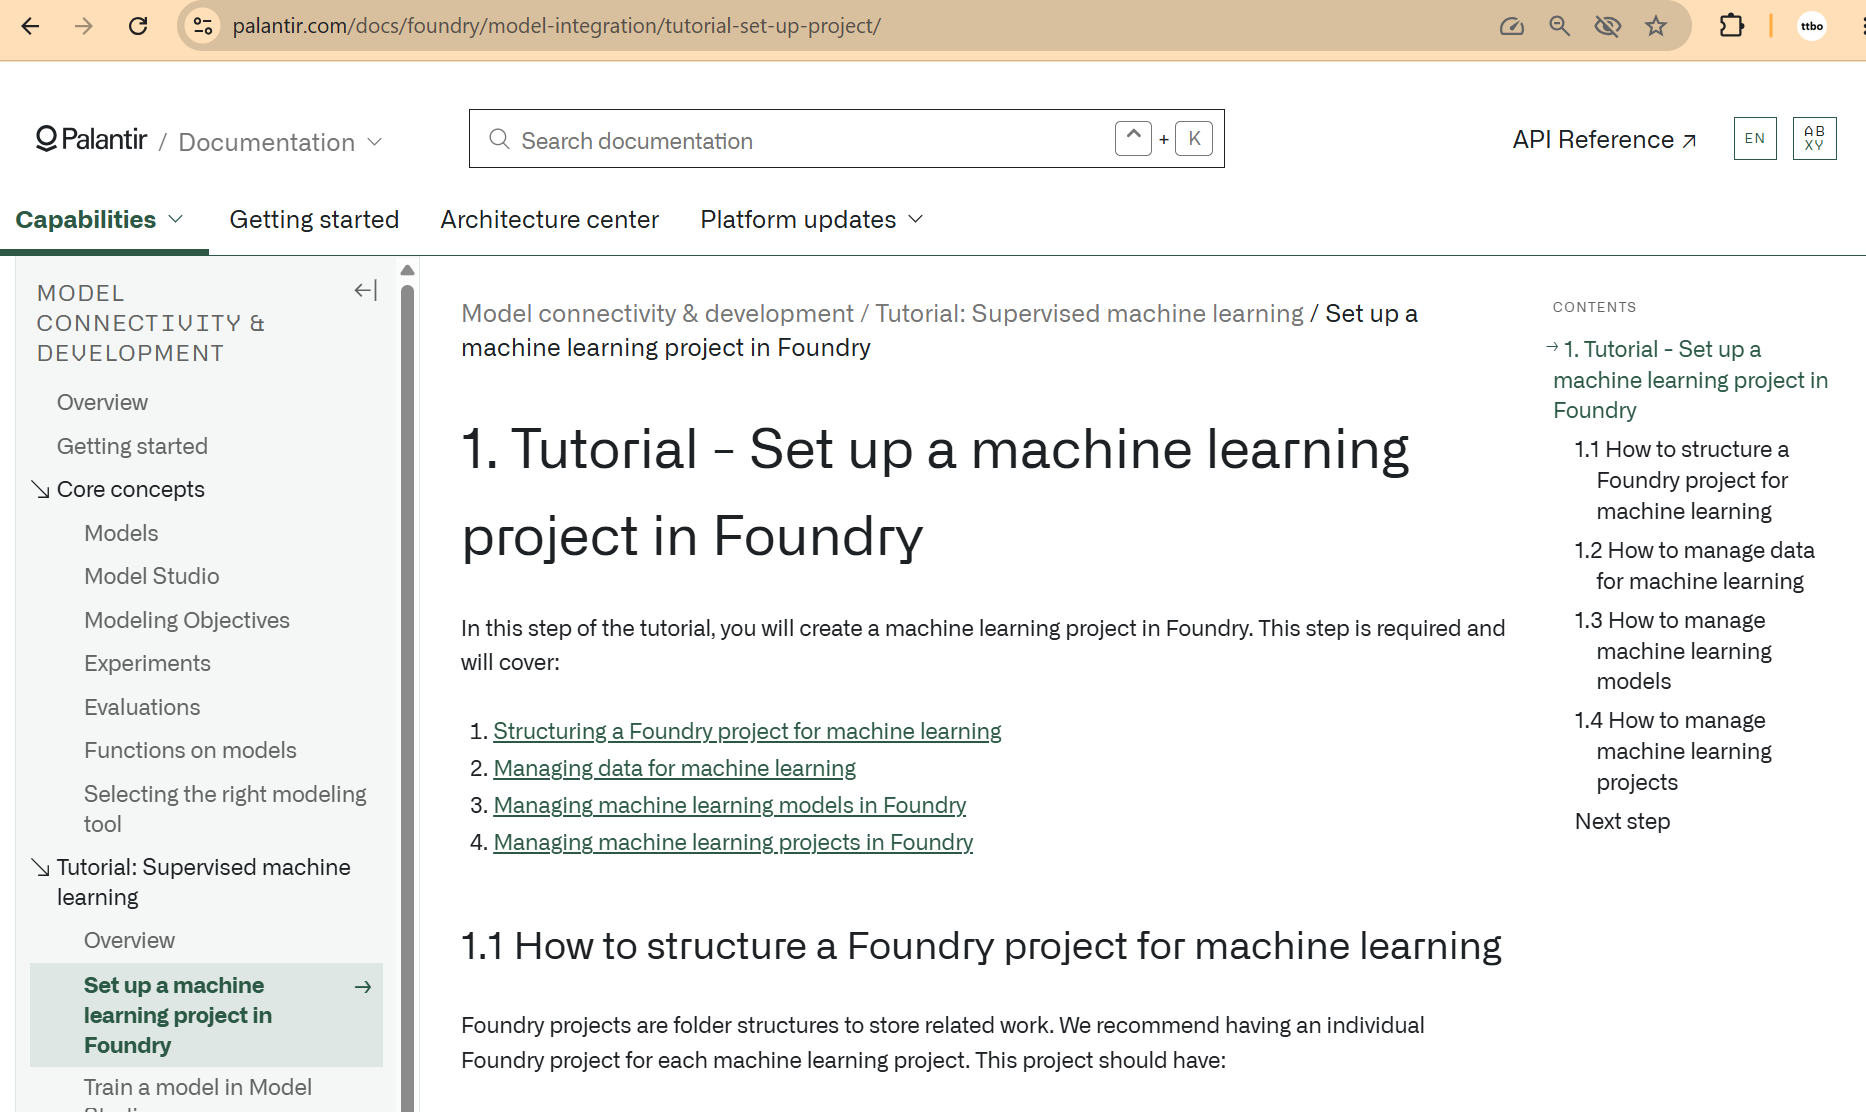Image resolution: width=1866 pixels, height=1112 pixels.
Task: Open Overview under Model Connectivity
Action: (x=102, y=402)
